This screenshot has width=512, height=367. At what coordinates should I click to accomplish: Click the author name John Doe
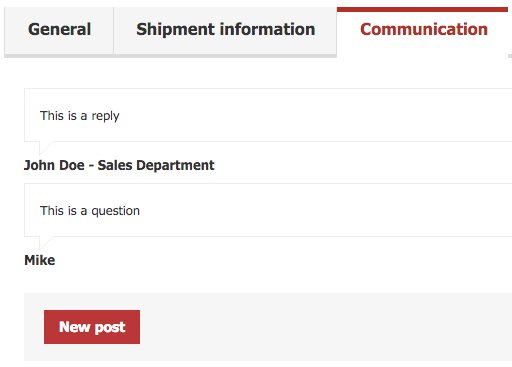tap(54, 165)
